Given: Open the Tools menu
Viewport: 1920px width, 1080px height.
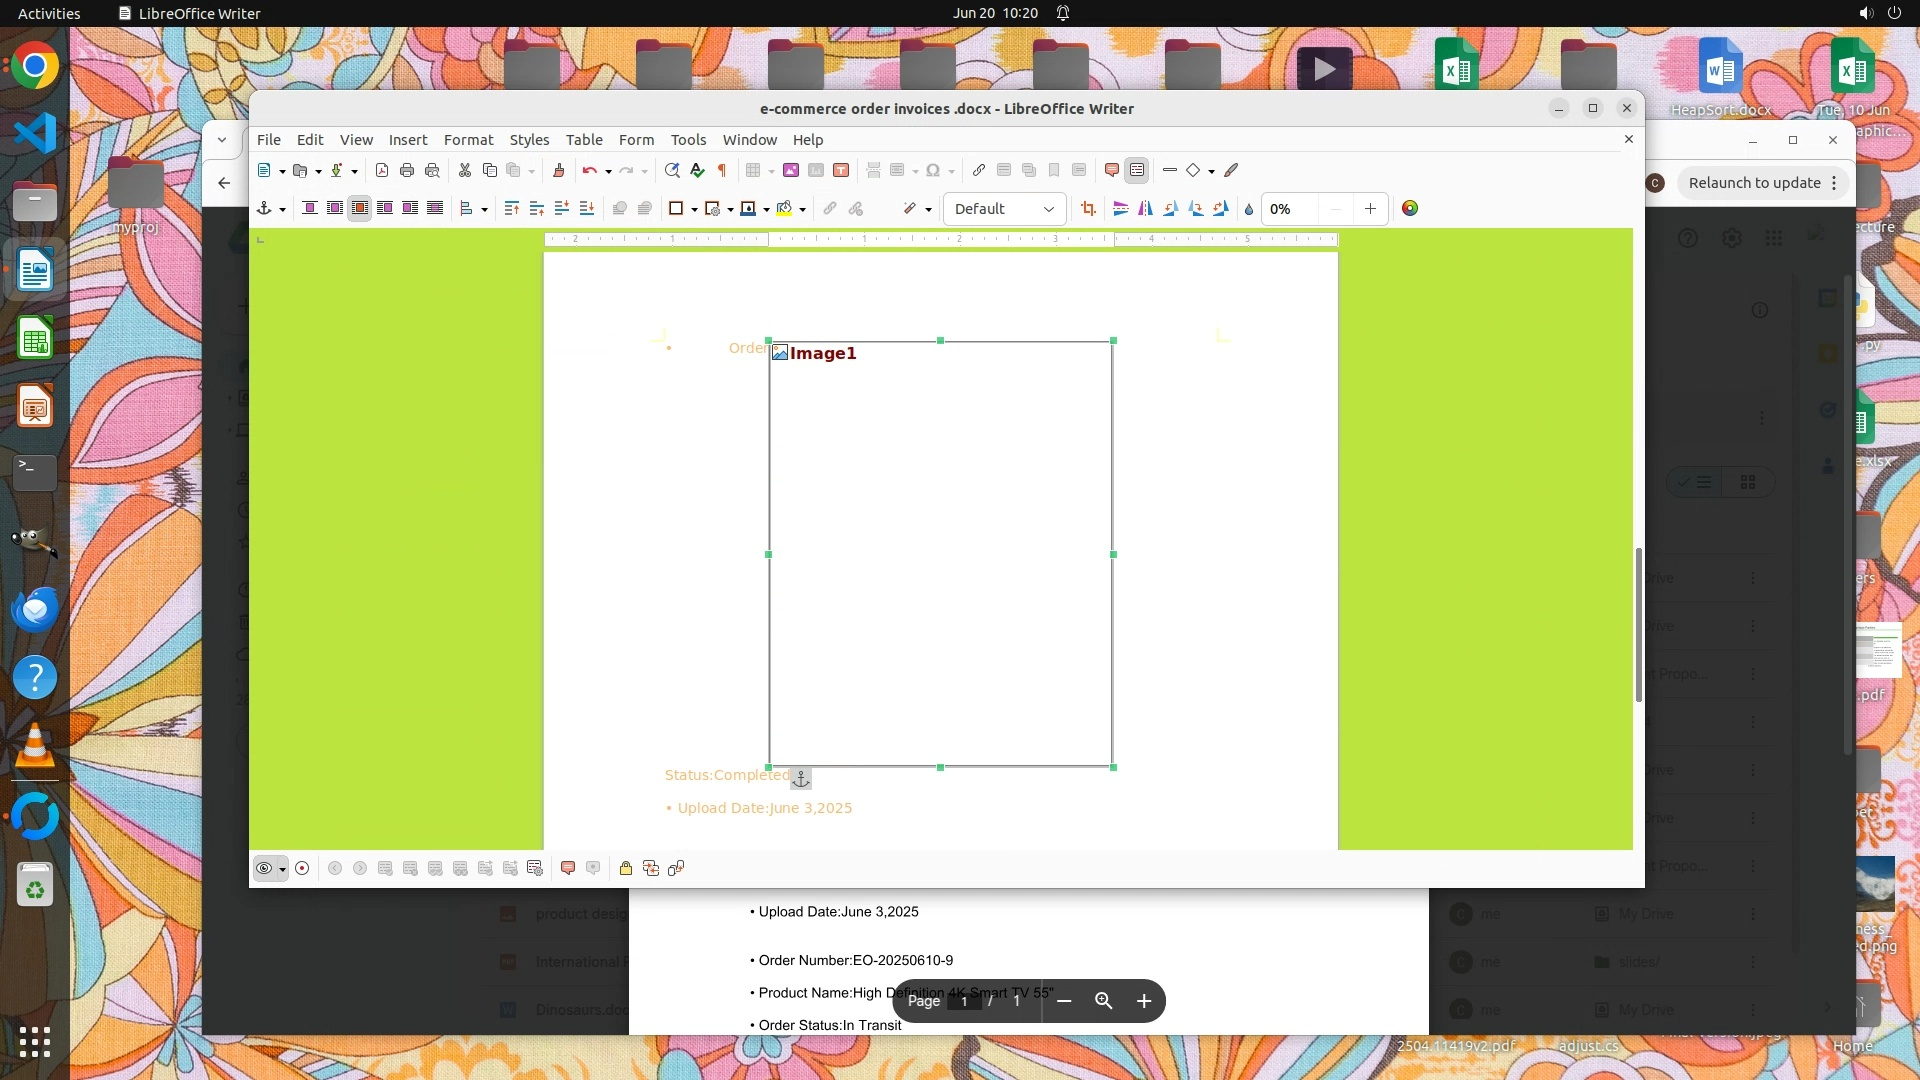Looking at the screenshot, I should point(688,140).
